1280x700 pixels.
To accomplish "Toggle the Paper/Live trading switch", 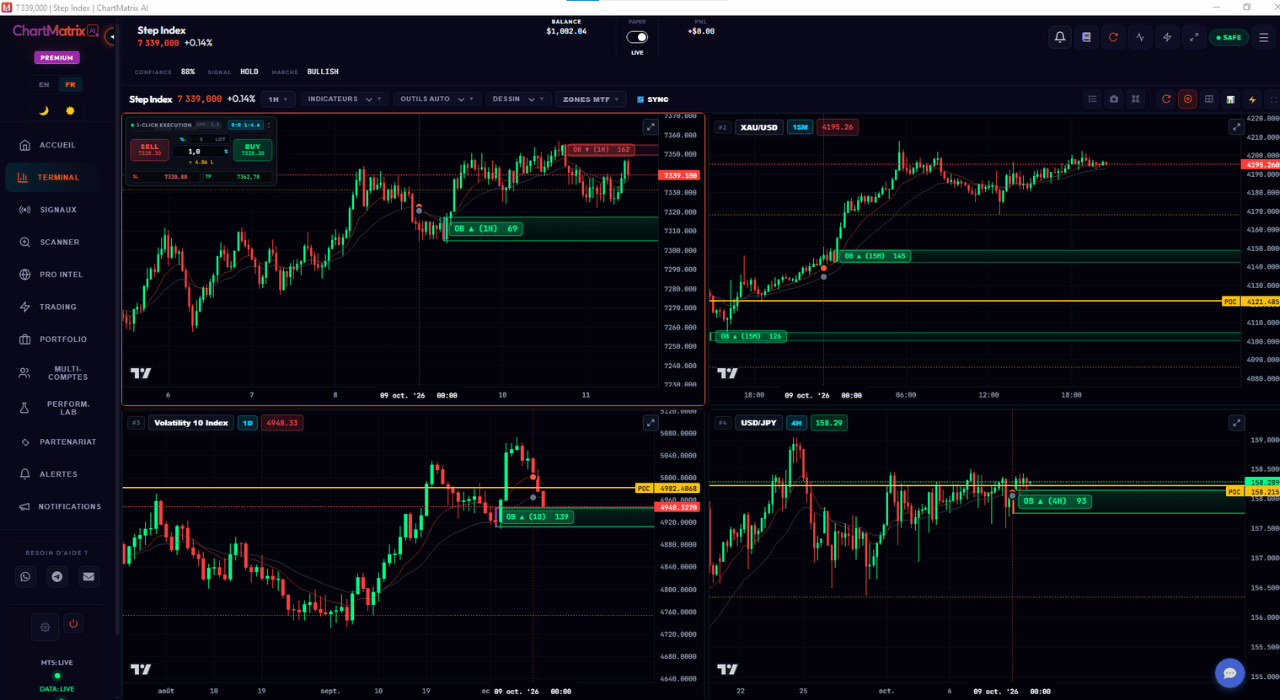I will pyautogui.click(x=637, y=37).
